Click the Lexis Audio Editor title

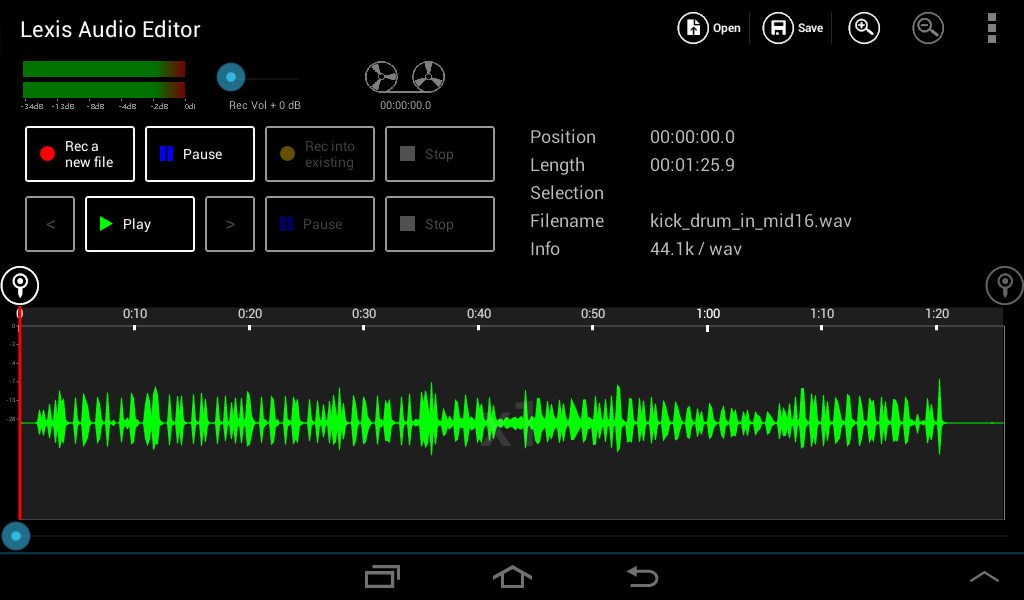point(110,29)
